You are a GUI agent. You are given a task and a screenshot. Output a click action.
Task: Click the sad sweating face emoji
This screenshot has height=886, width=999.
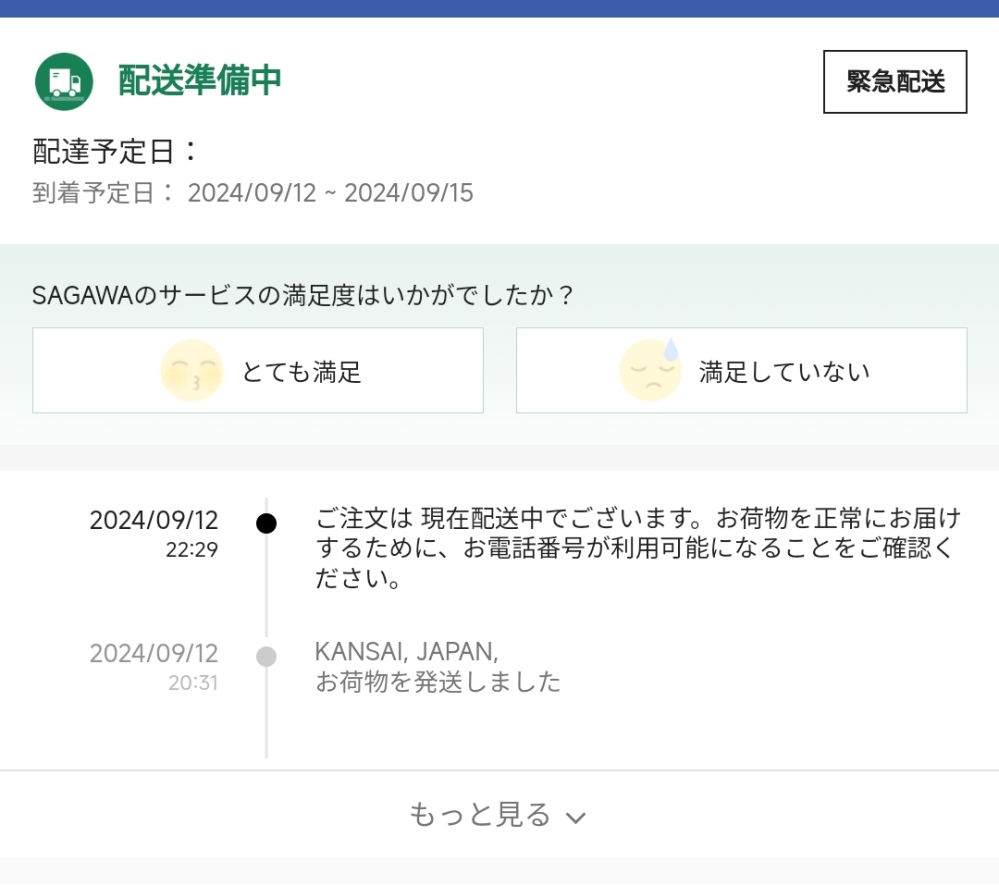click(x=650, y=370)
